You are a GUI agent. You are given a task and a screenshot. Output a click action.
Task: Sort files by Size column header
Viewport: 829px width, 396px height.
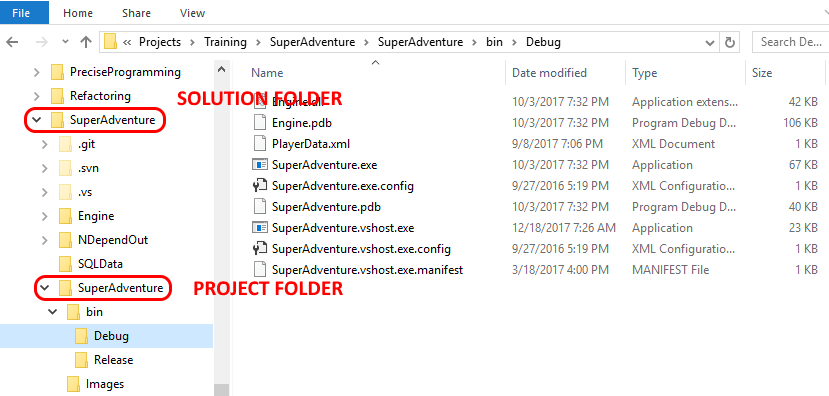(x=762, y=73)
